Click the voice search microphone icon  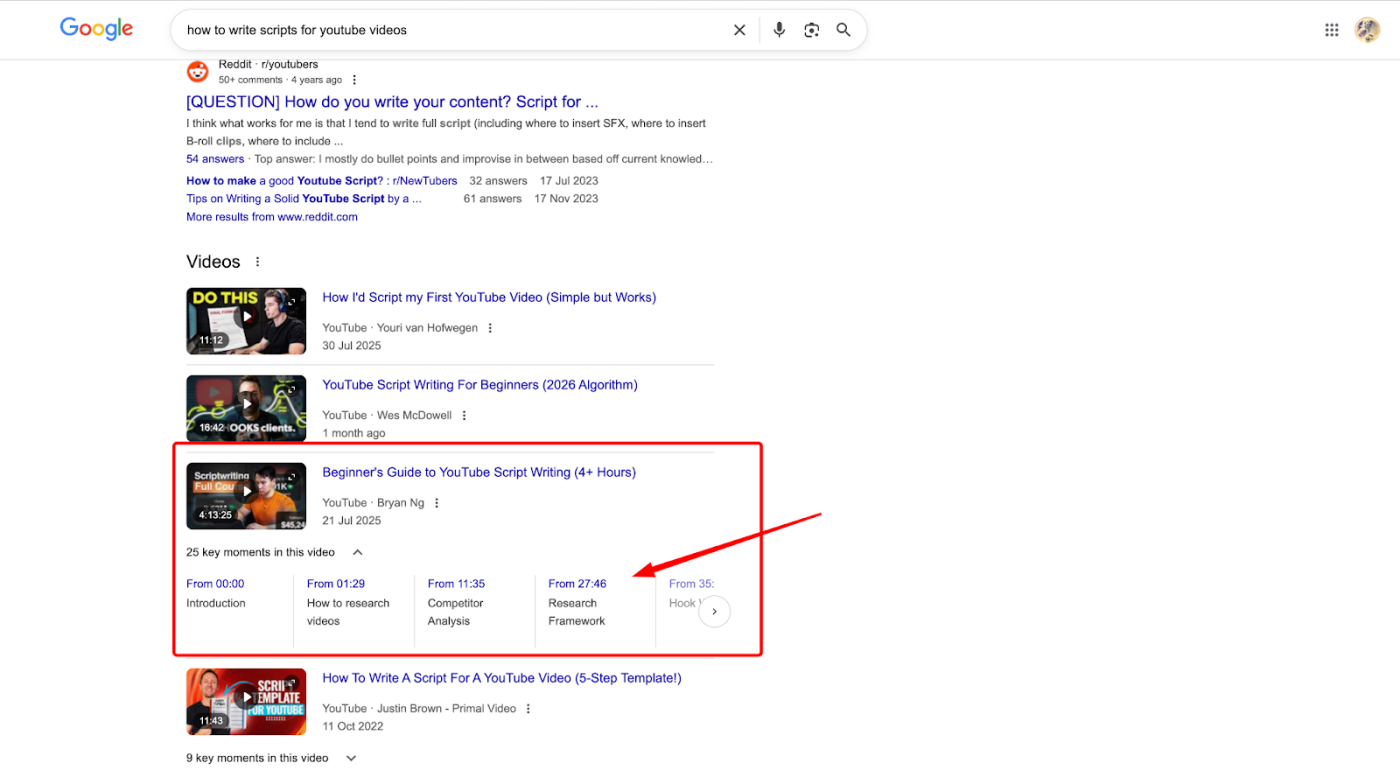coord(779,30)
